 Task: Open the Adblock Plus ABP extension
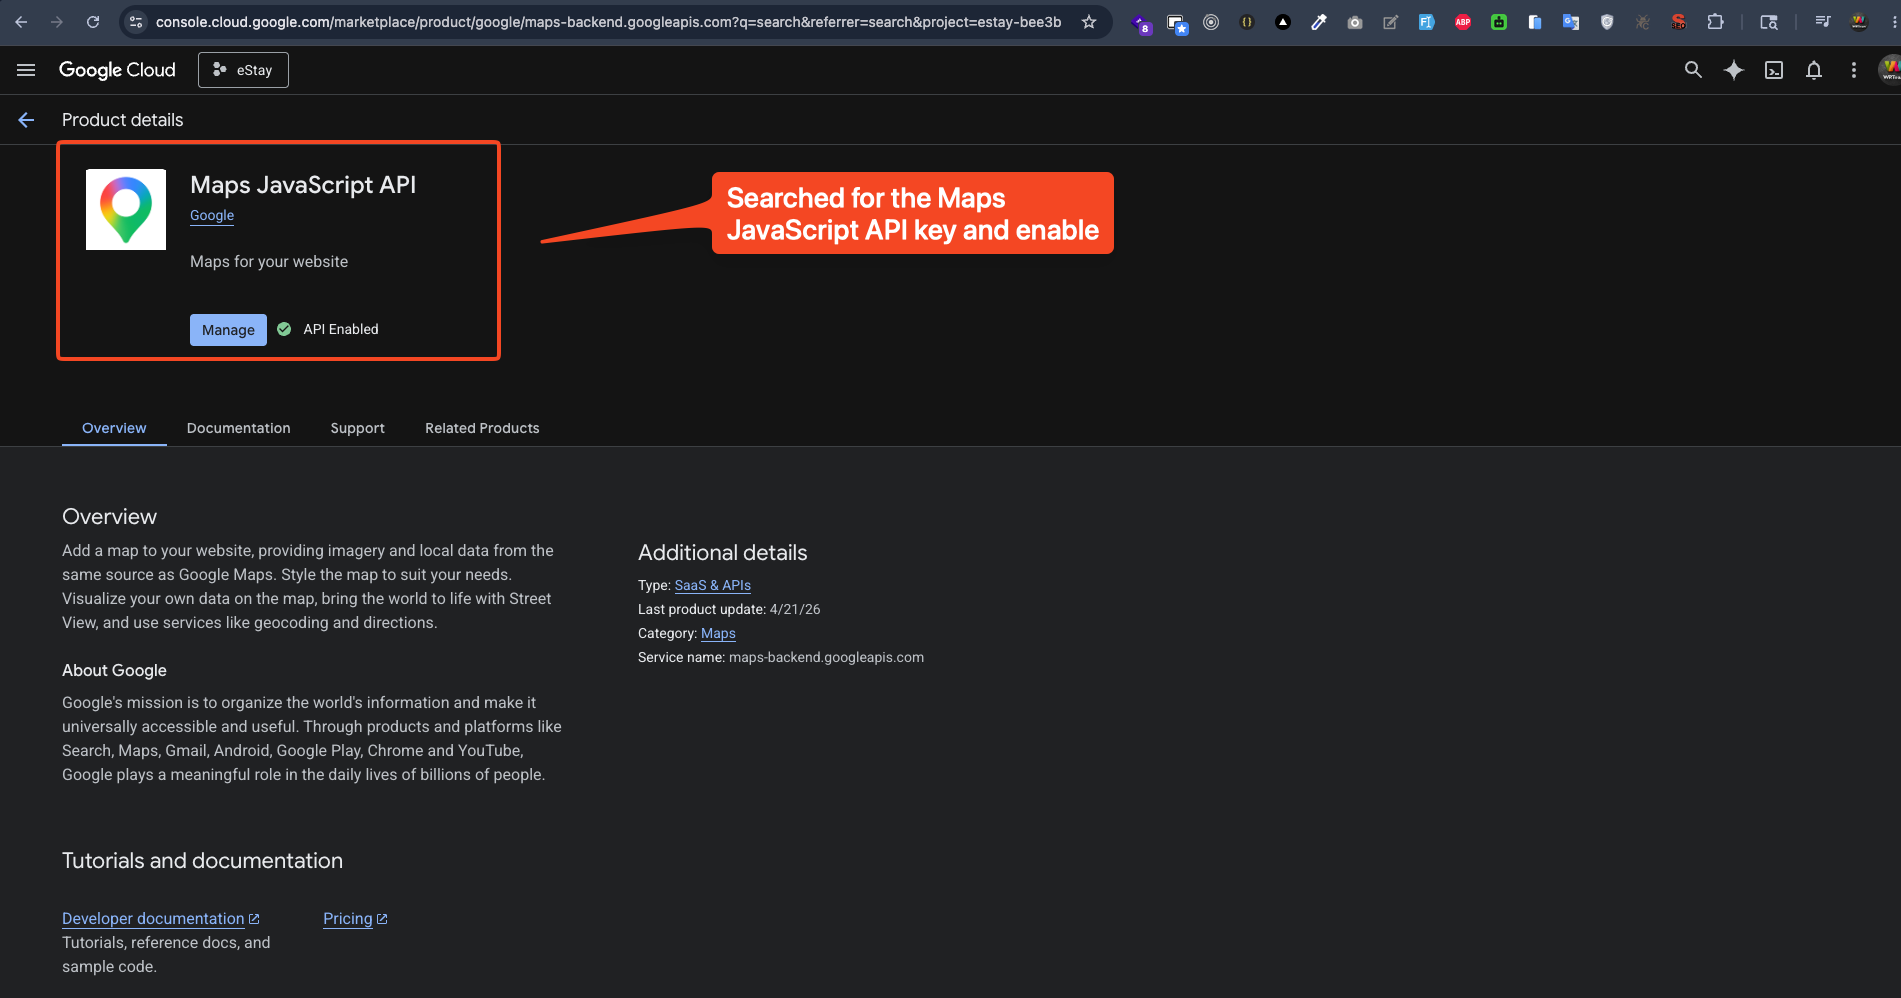point(1463,22)
